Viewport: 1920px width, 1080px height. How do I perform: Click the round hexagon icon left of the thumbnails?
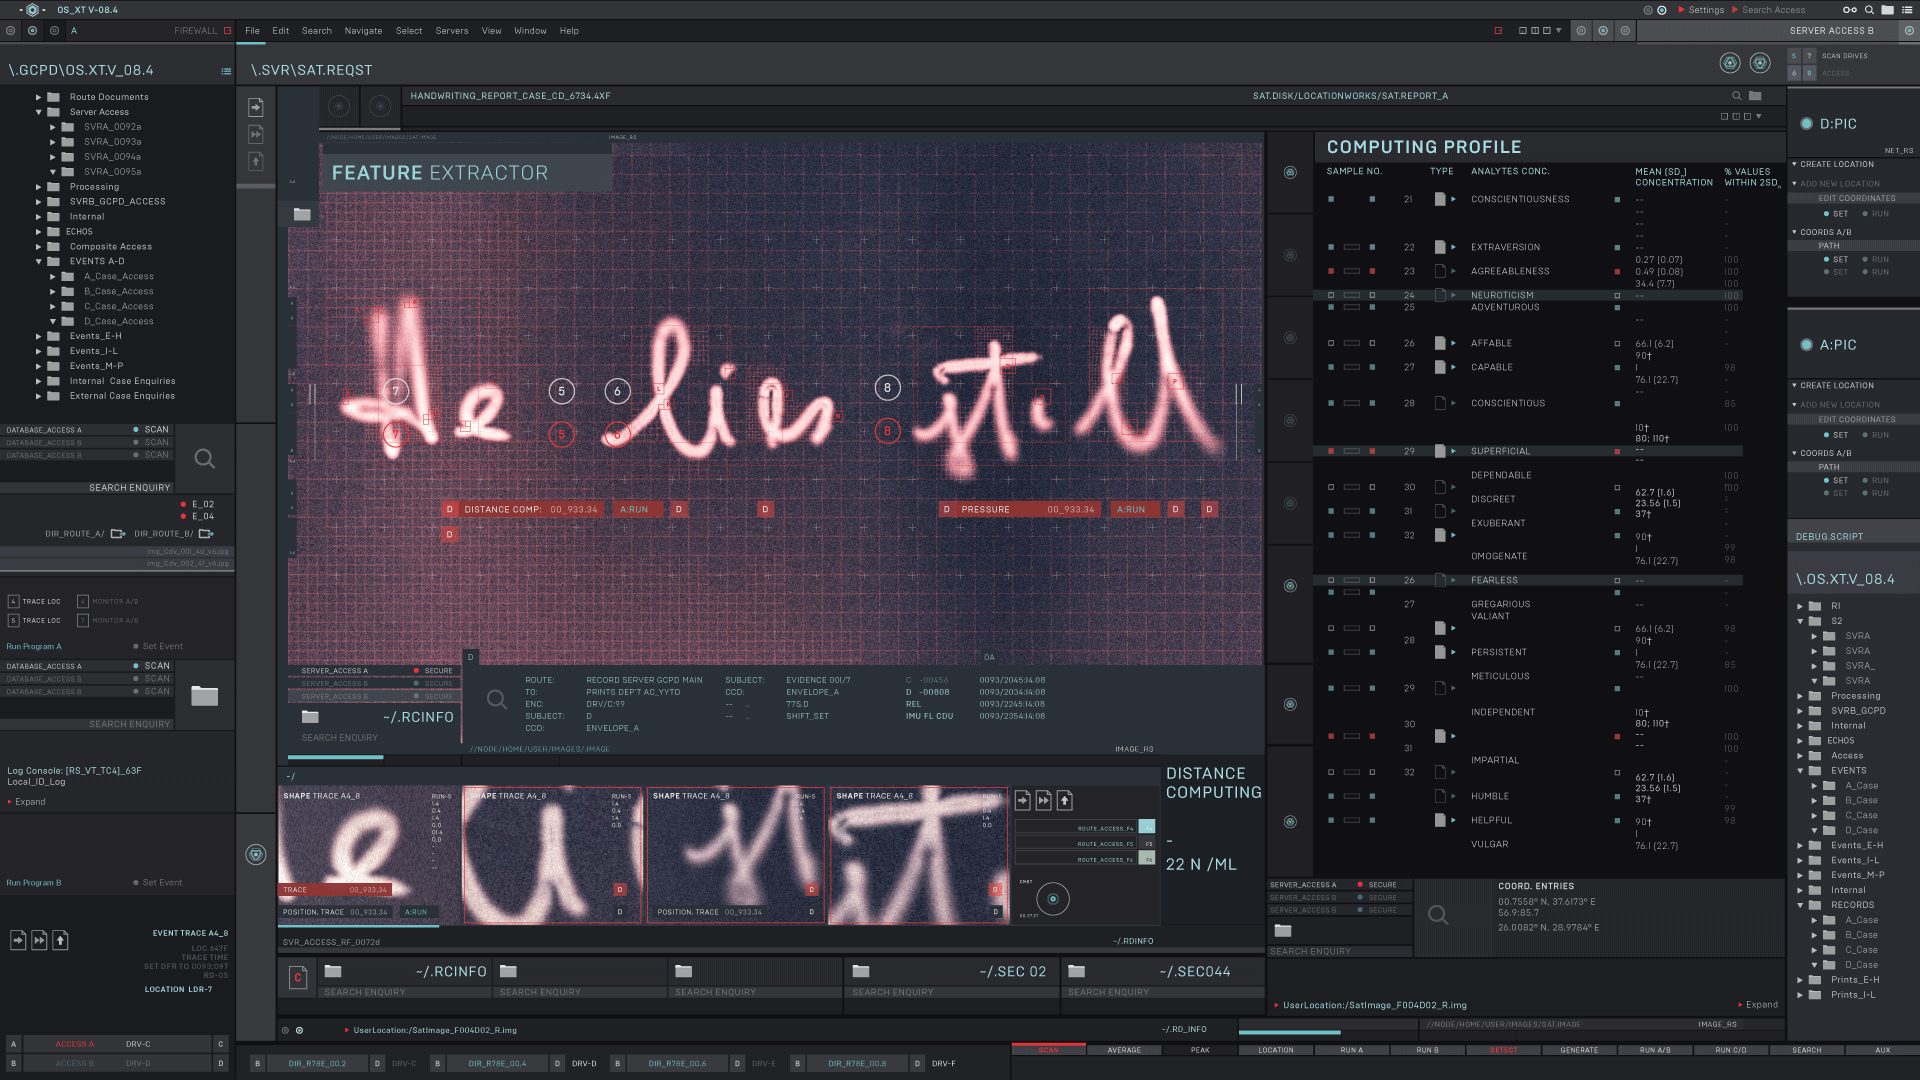tap(256, 855)
